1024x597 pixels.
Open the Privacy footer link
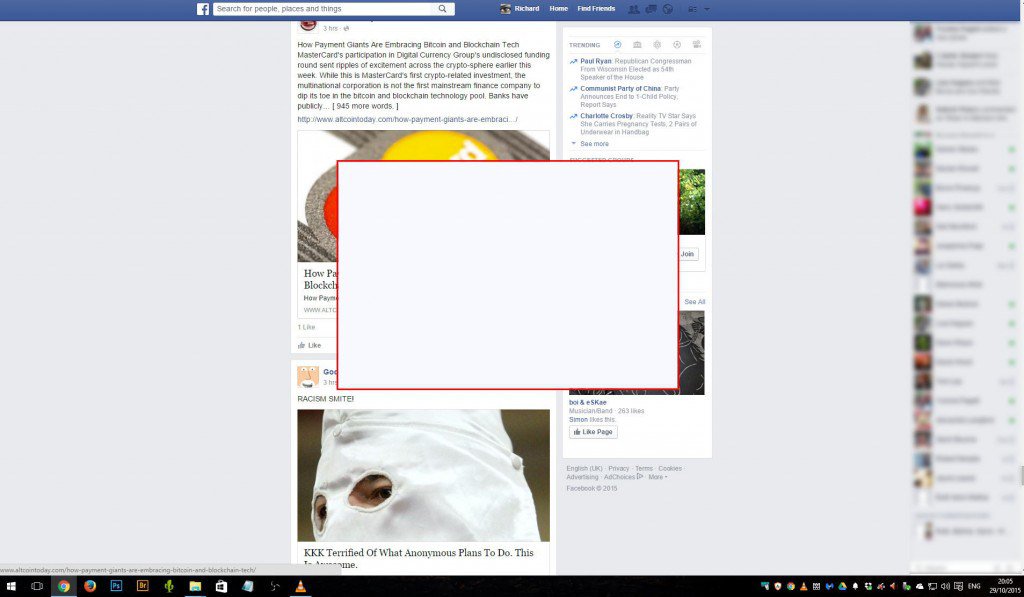[618, 468]
